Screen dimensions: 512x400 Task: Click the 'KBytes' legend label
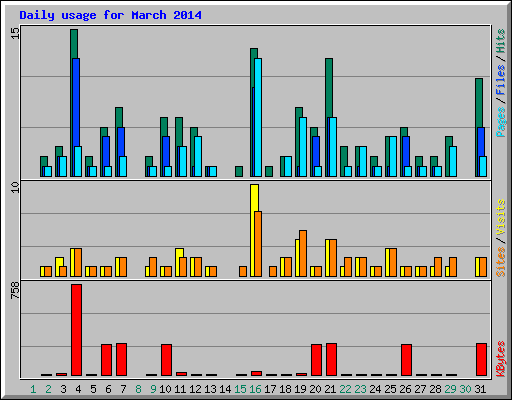tap(501, 359)
